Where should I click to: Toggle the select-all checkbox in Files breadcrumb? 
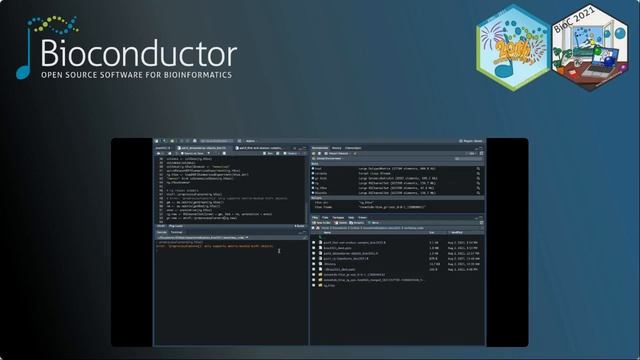(313, 228)
